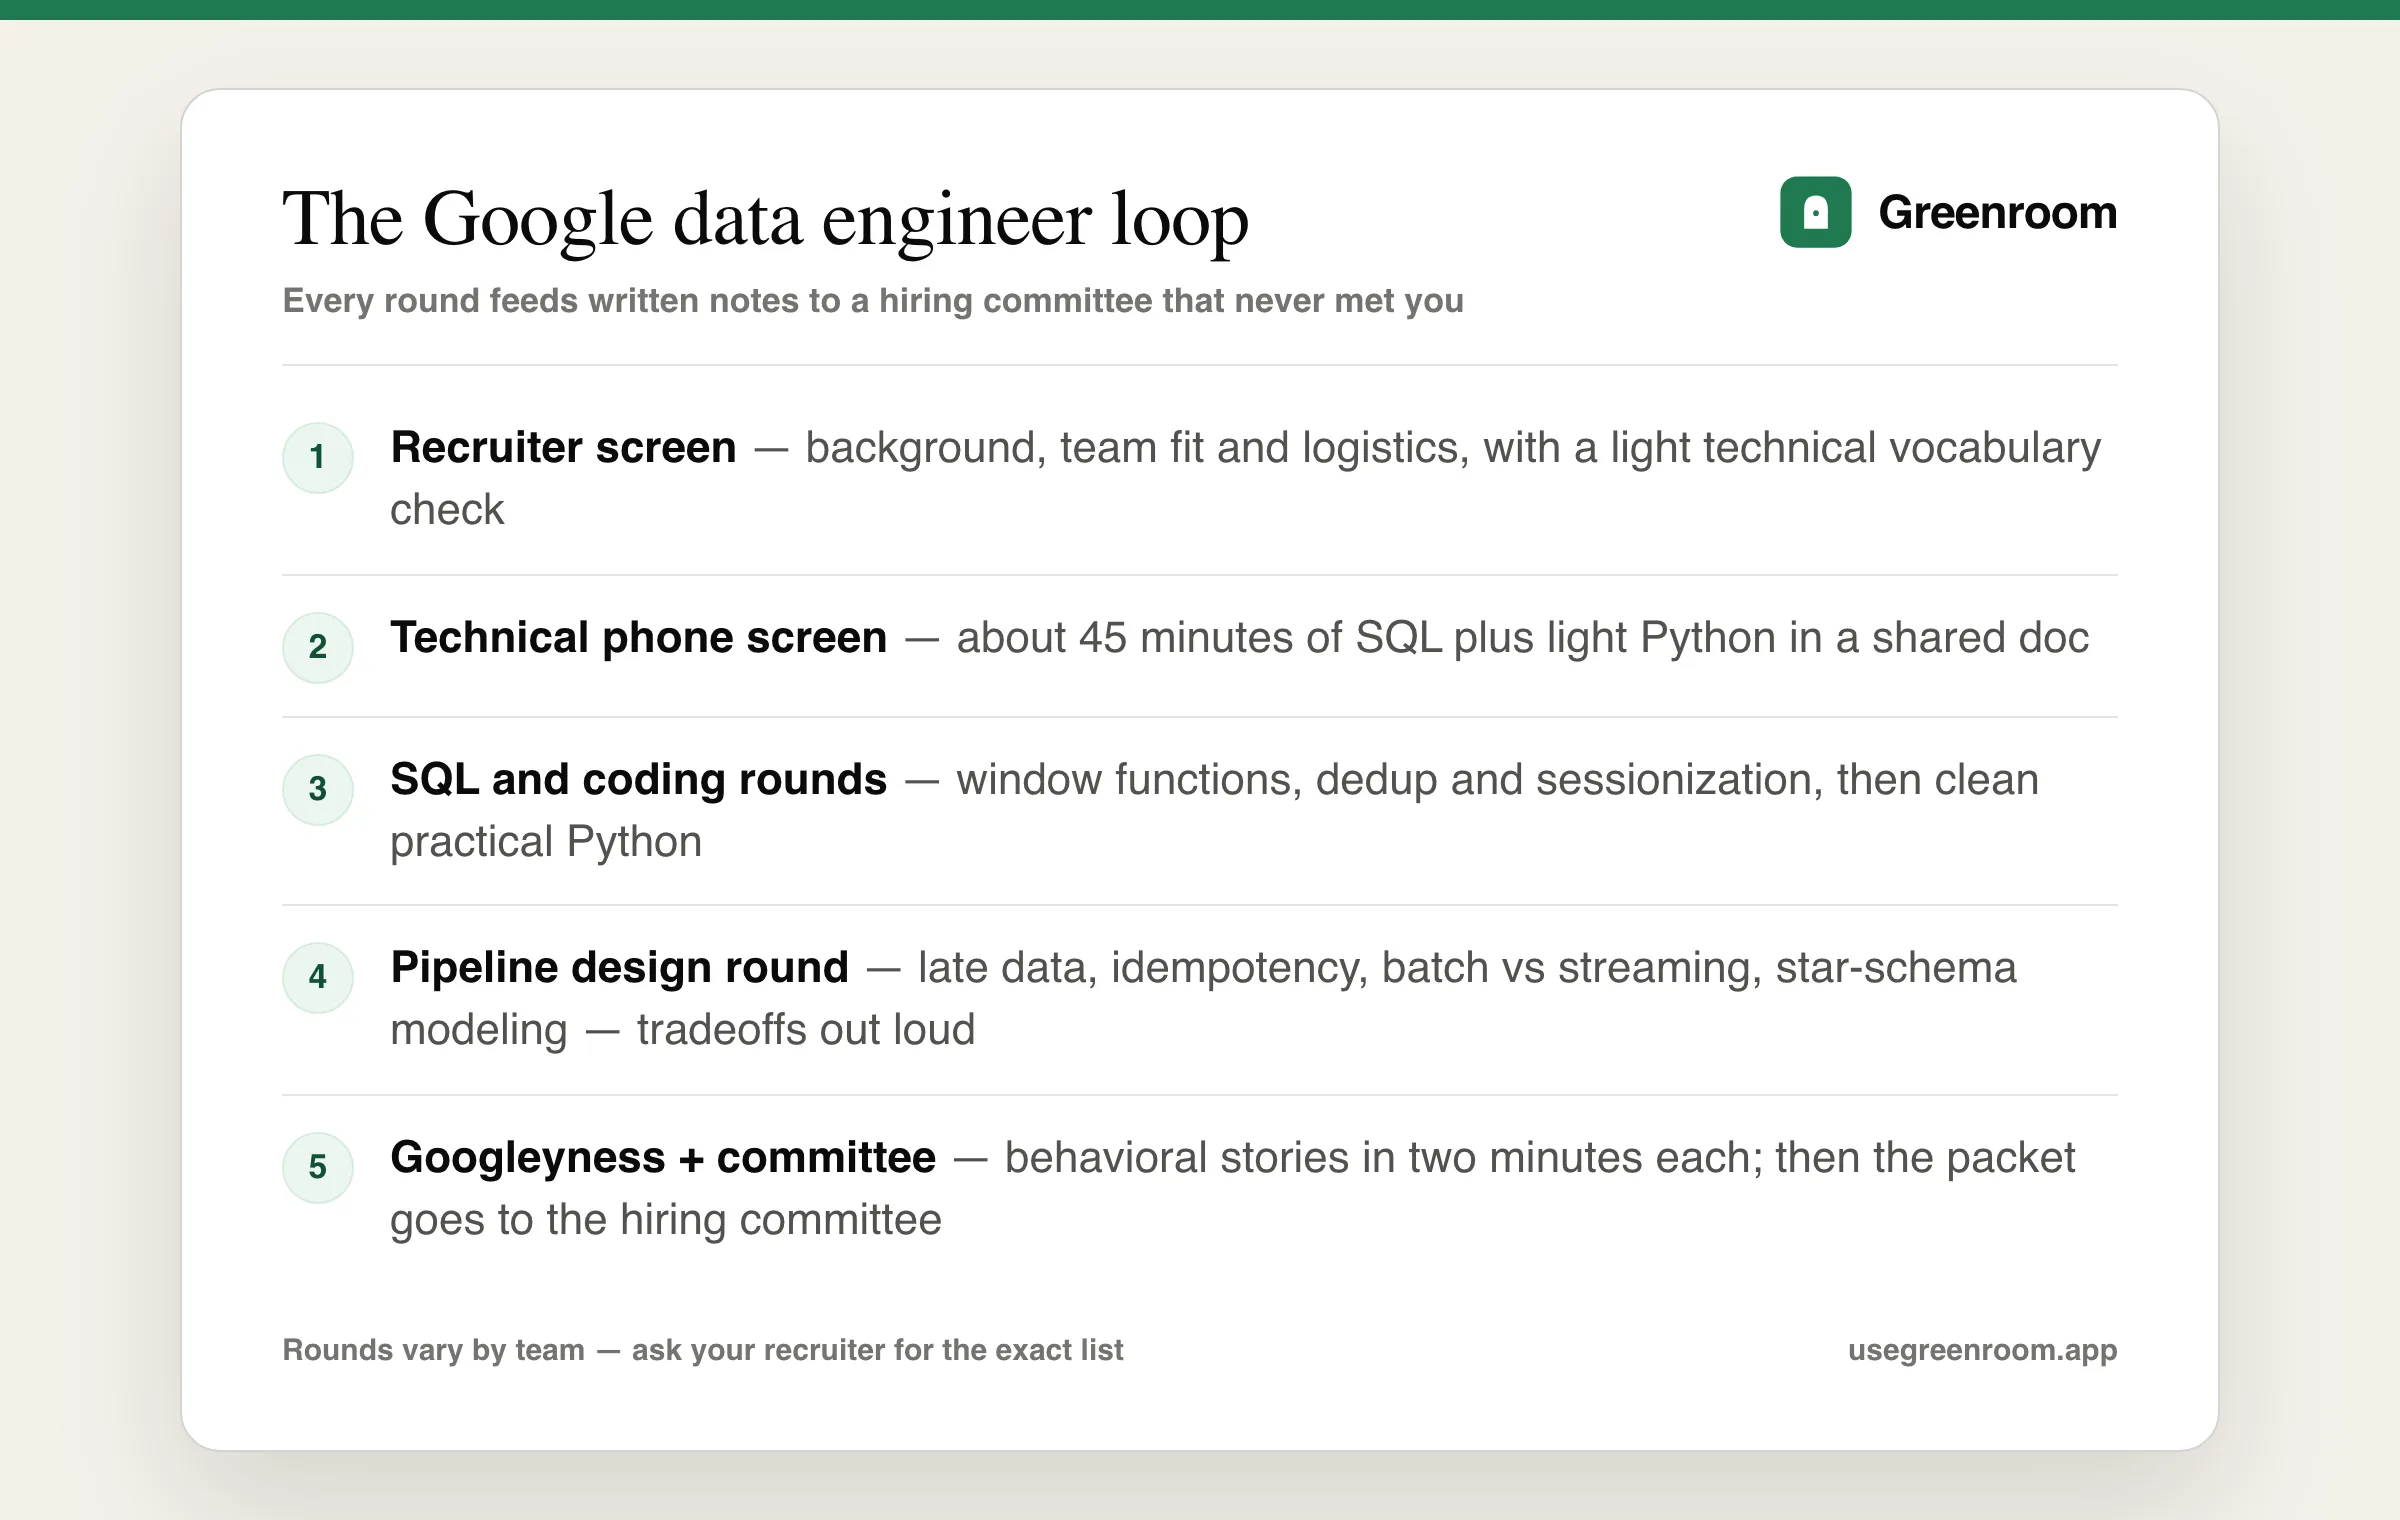Select the step 1 number badge
This screenshot has height=1520, width=2400.
point(318,458)
